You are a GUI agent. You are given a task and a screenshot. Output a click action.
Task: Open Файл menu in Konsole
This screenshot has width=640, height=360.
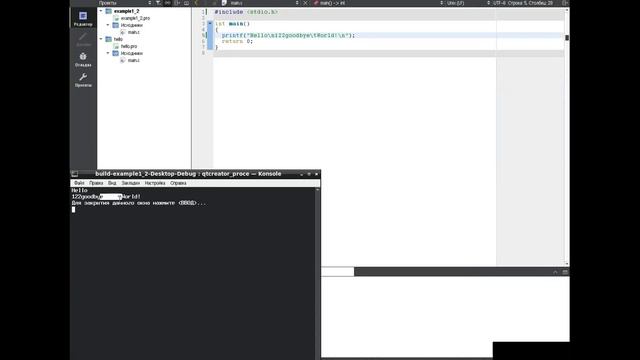pyautogui.click(x=79, y=183)
